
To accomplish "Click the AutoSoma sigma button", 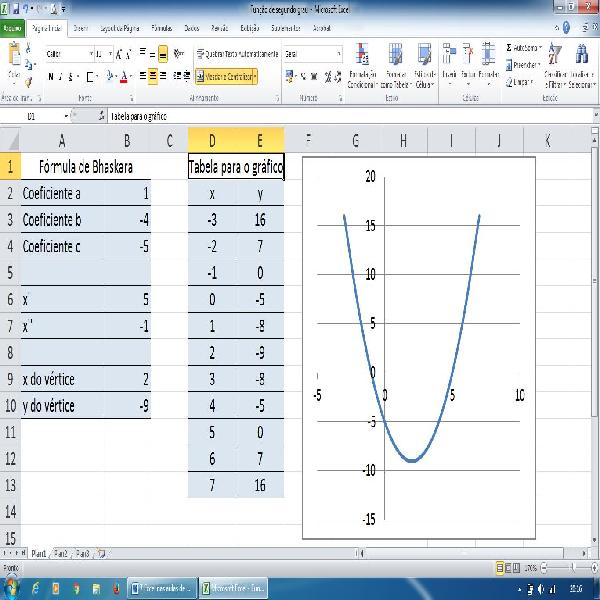I will coord(523,48).
